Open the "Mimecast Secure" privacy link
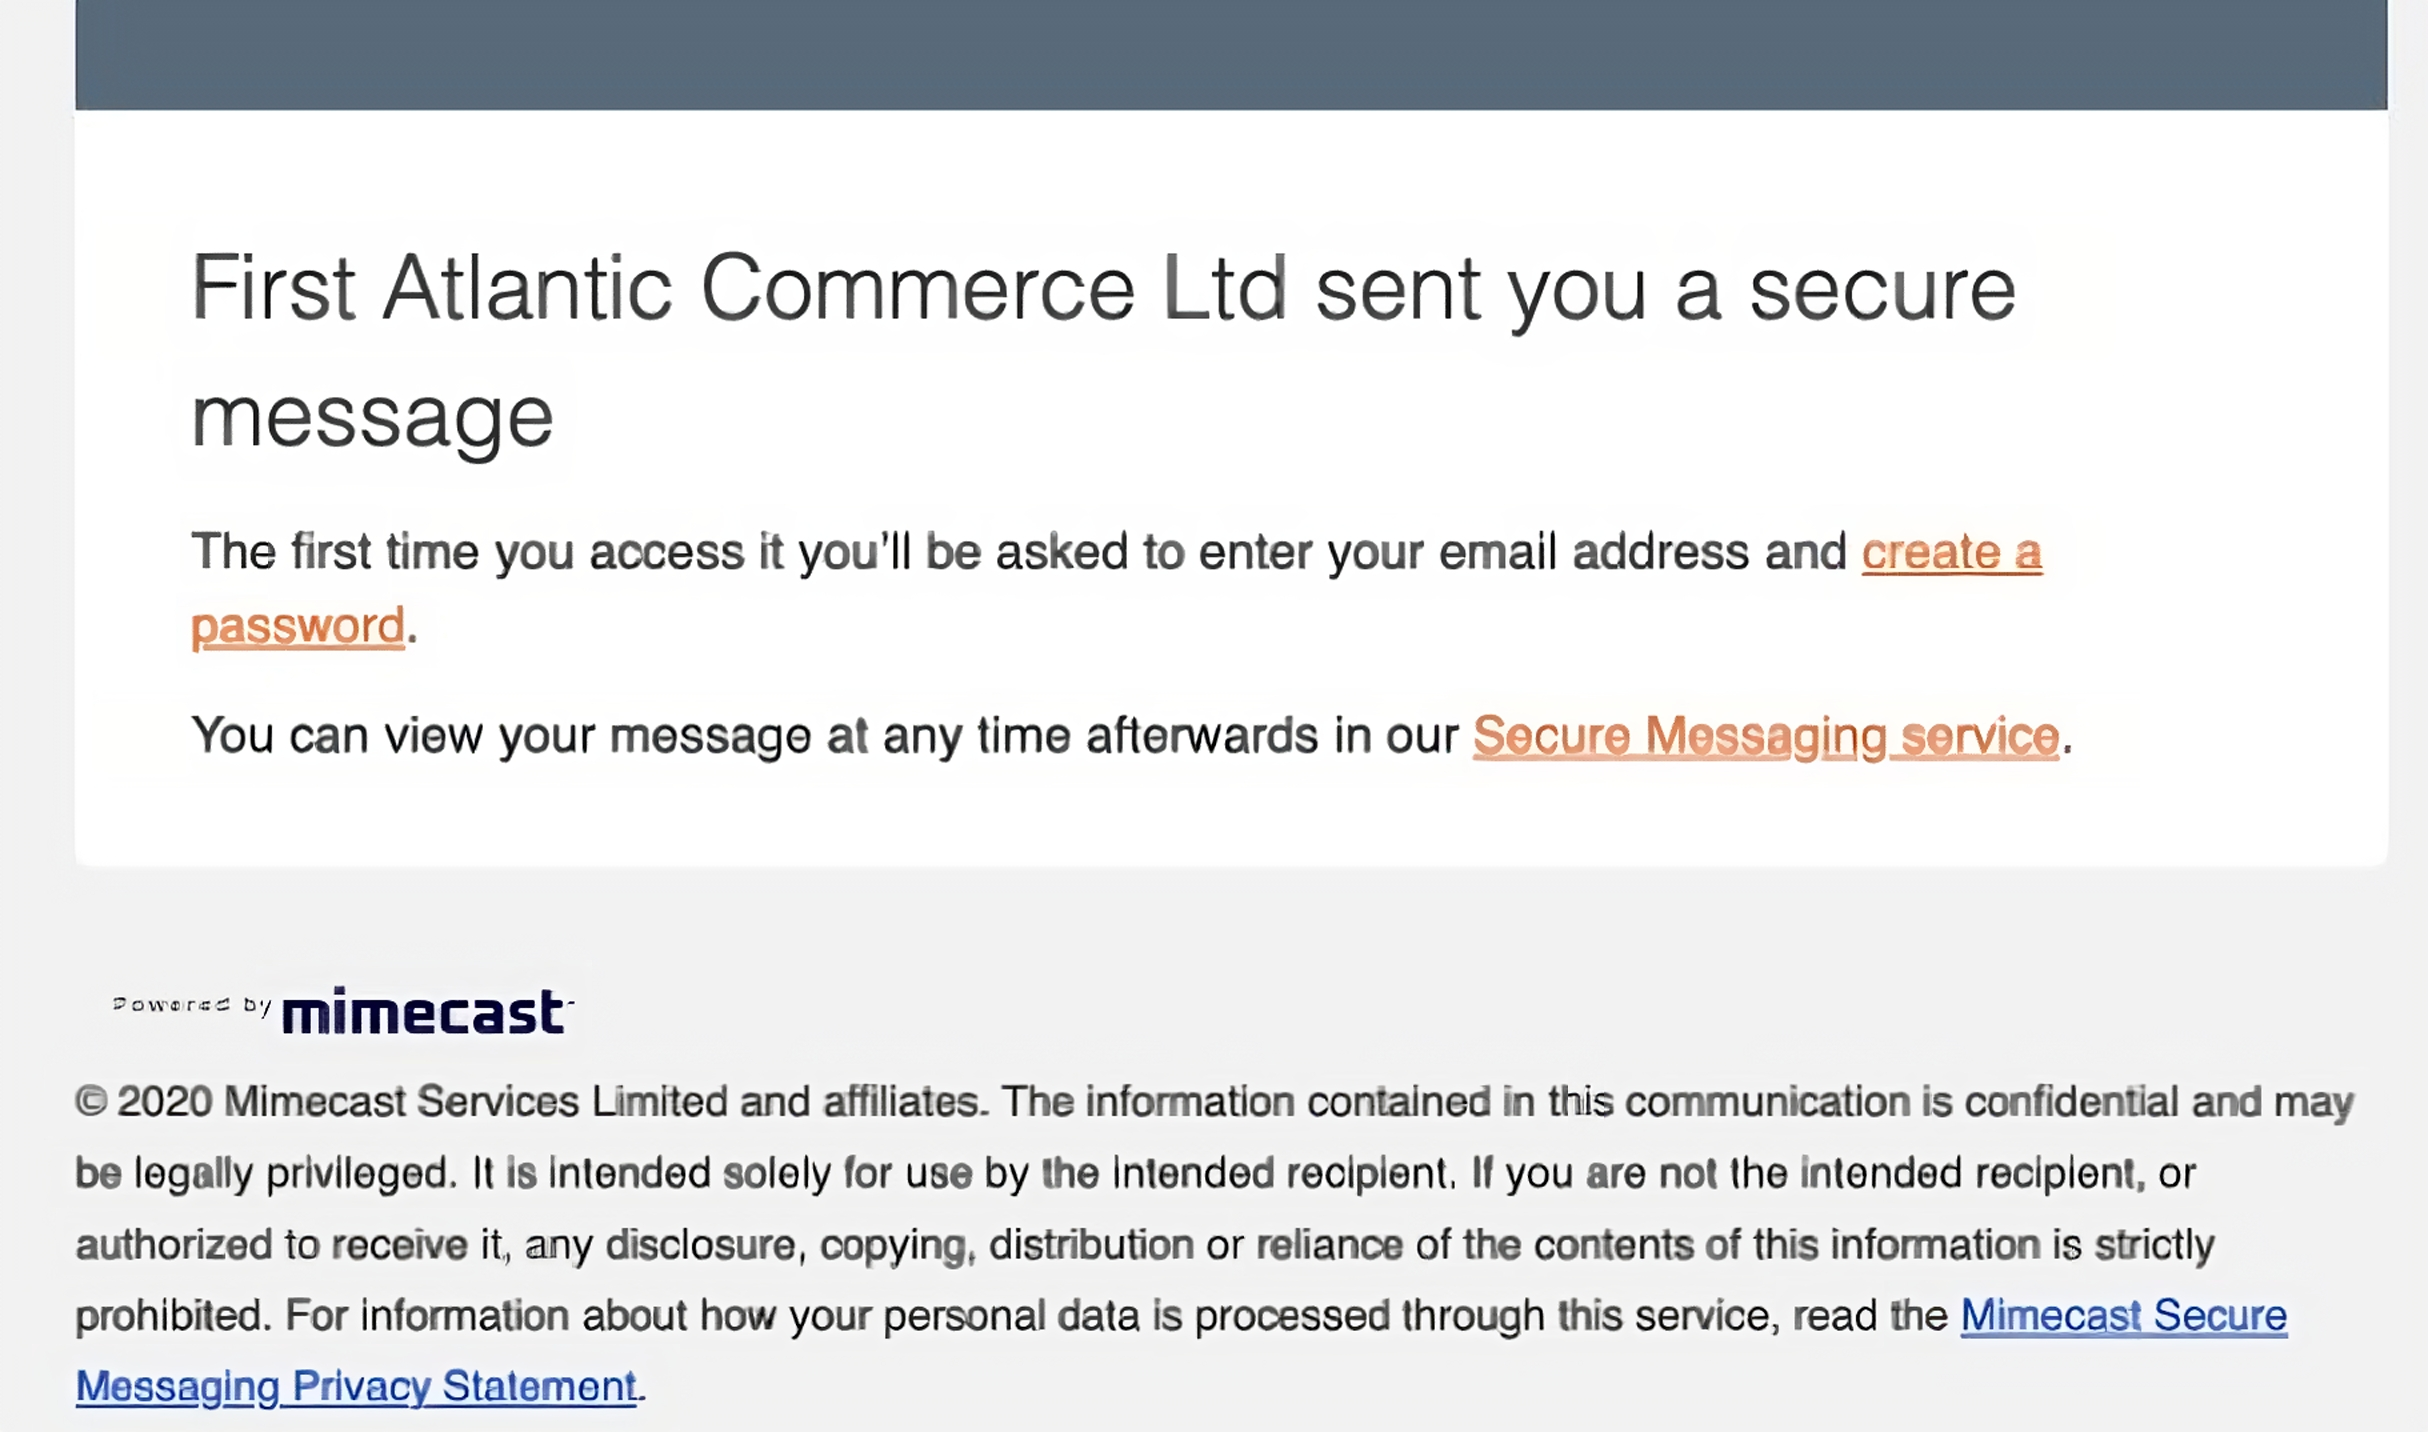The width and height of the screenshot is (2428, 1432). point(2122,1315)
